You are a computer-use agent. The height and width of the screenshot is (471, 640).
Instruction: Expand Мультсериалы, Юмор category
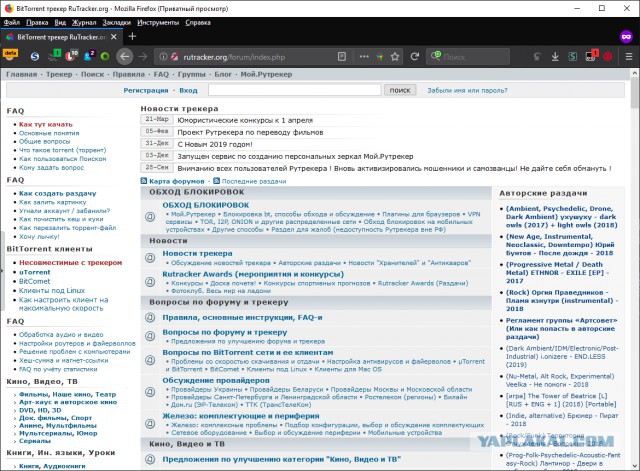tap(58, 433)
